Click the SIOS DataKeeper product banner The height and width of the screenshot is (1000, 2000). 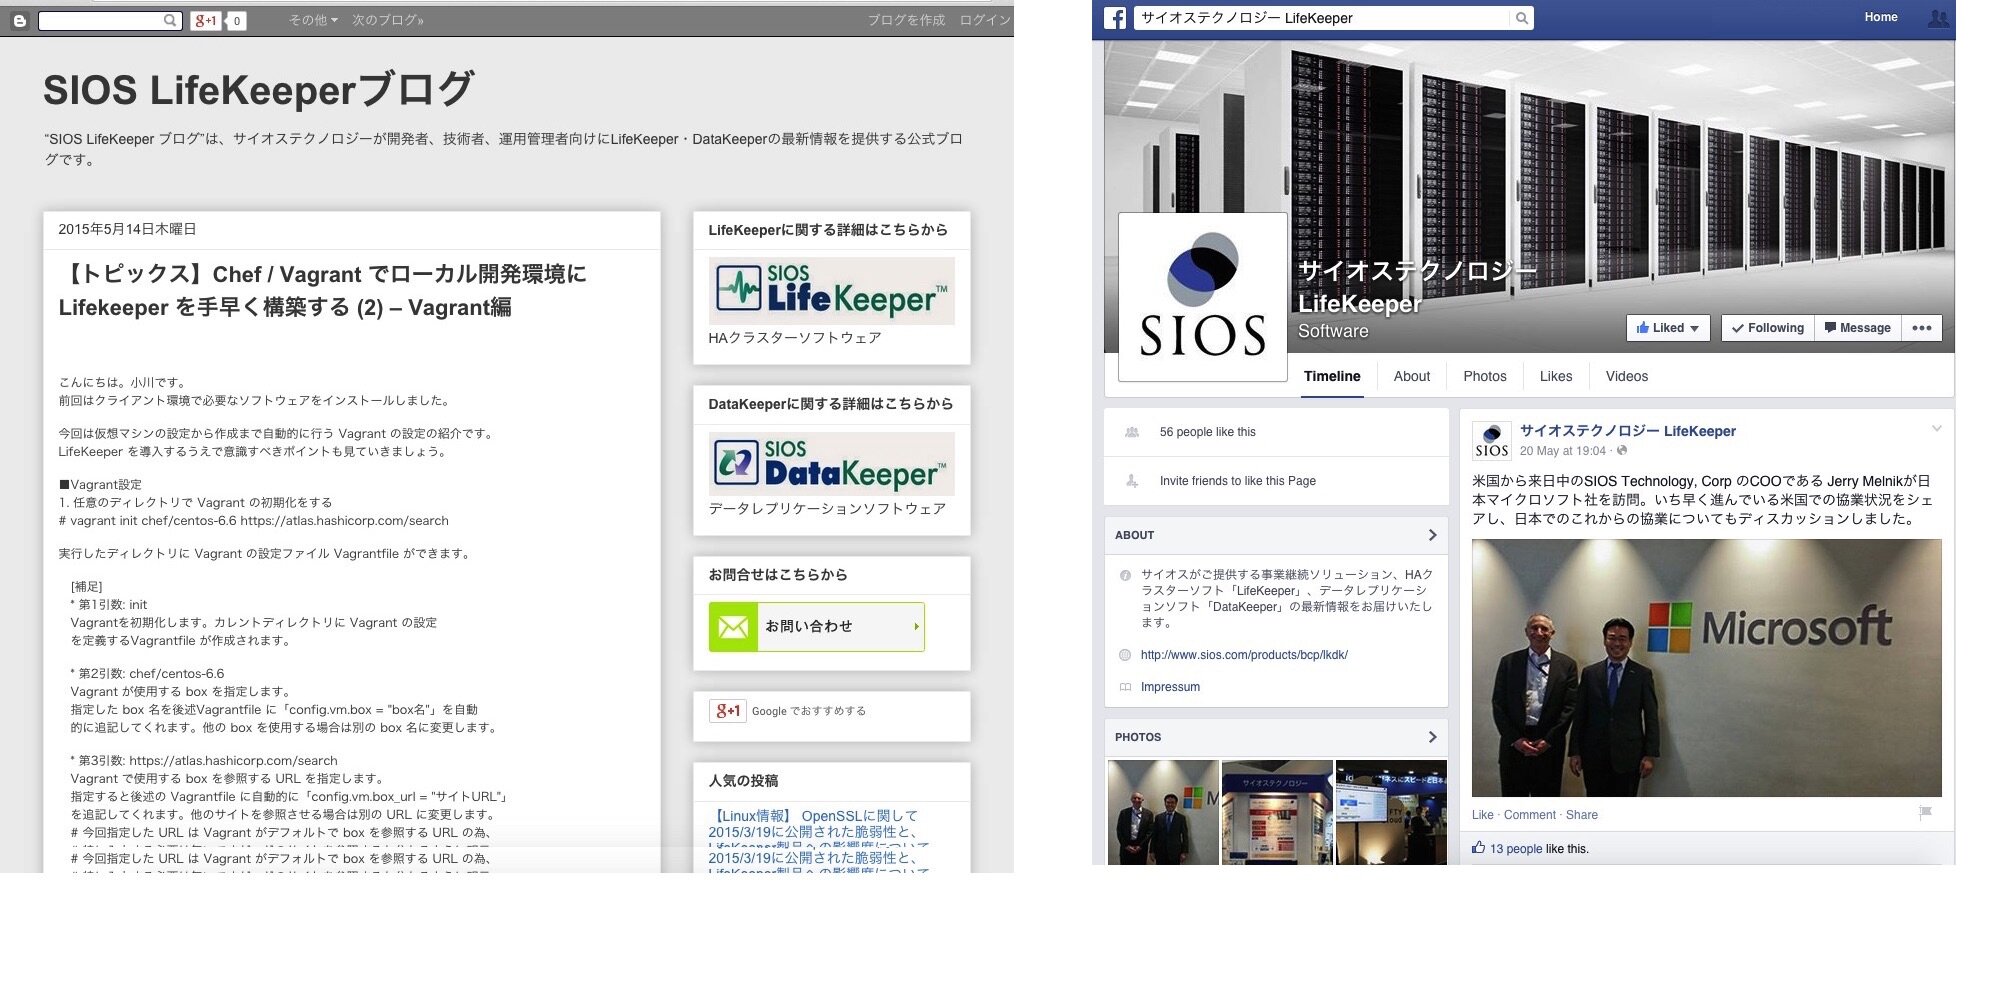click(831, 464)
